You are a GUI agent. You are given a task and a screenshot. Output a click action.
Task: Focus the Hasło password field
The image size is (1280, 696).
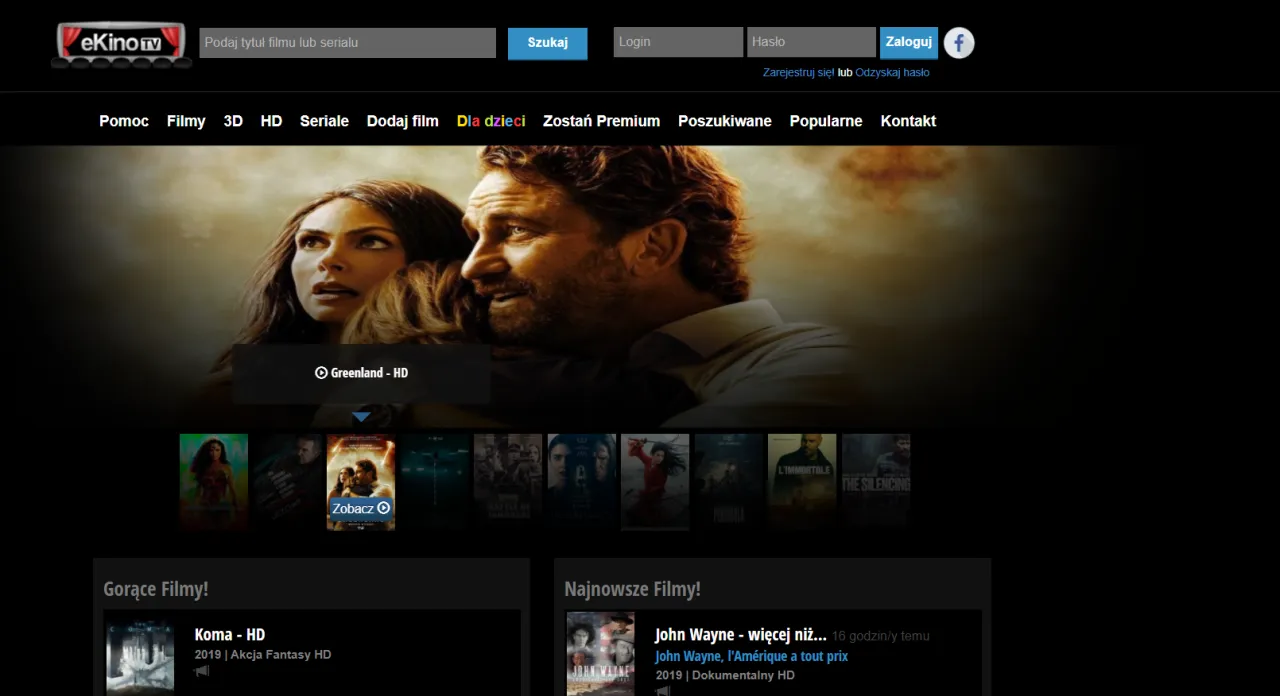click(x=811, y=42)
